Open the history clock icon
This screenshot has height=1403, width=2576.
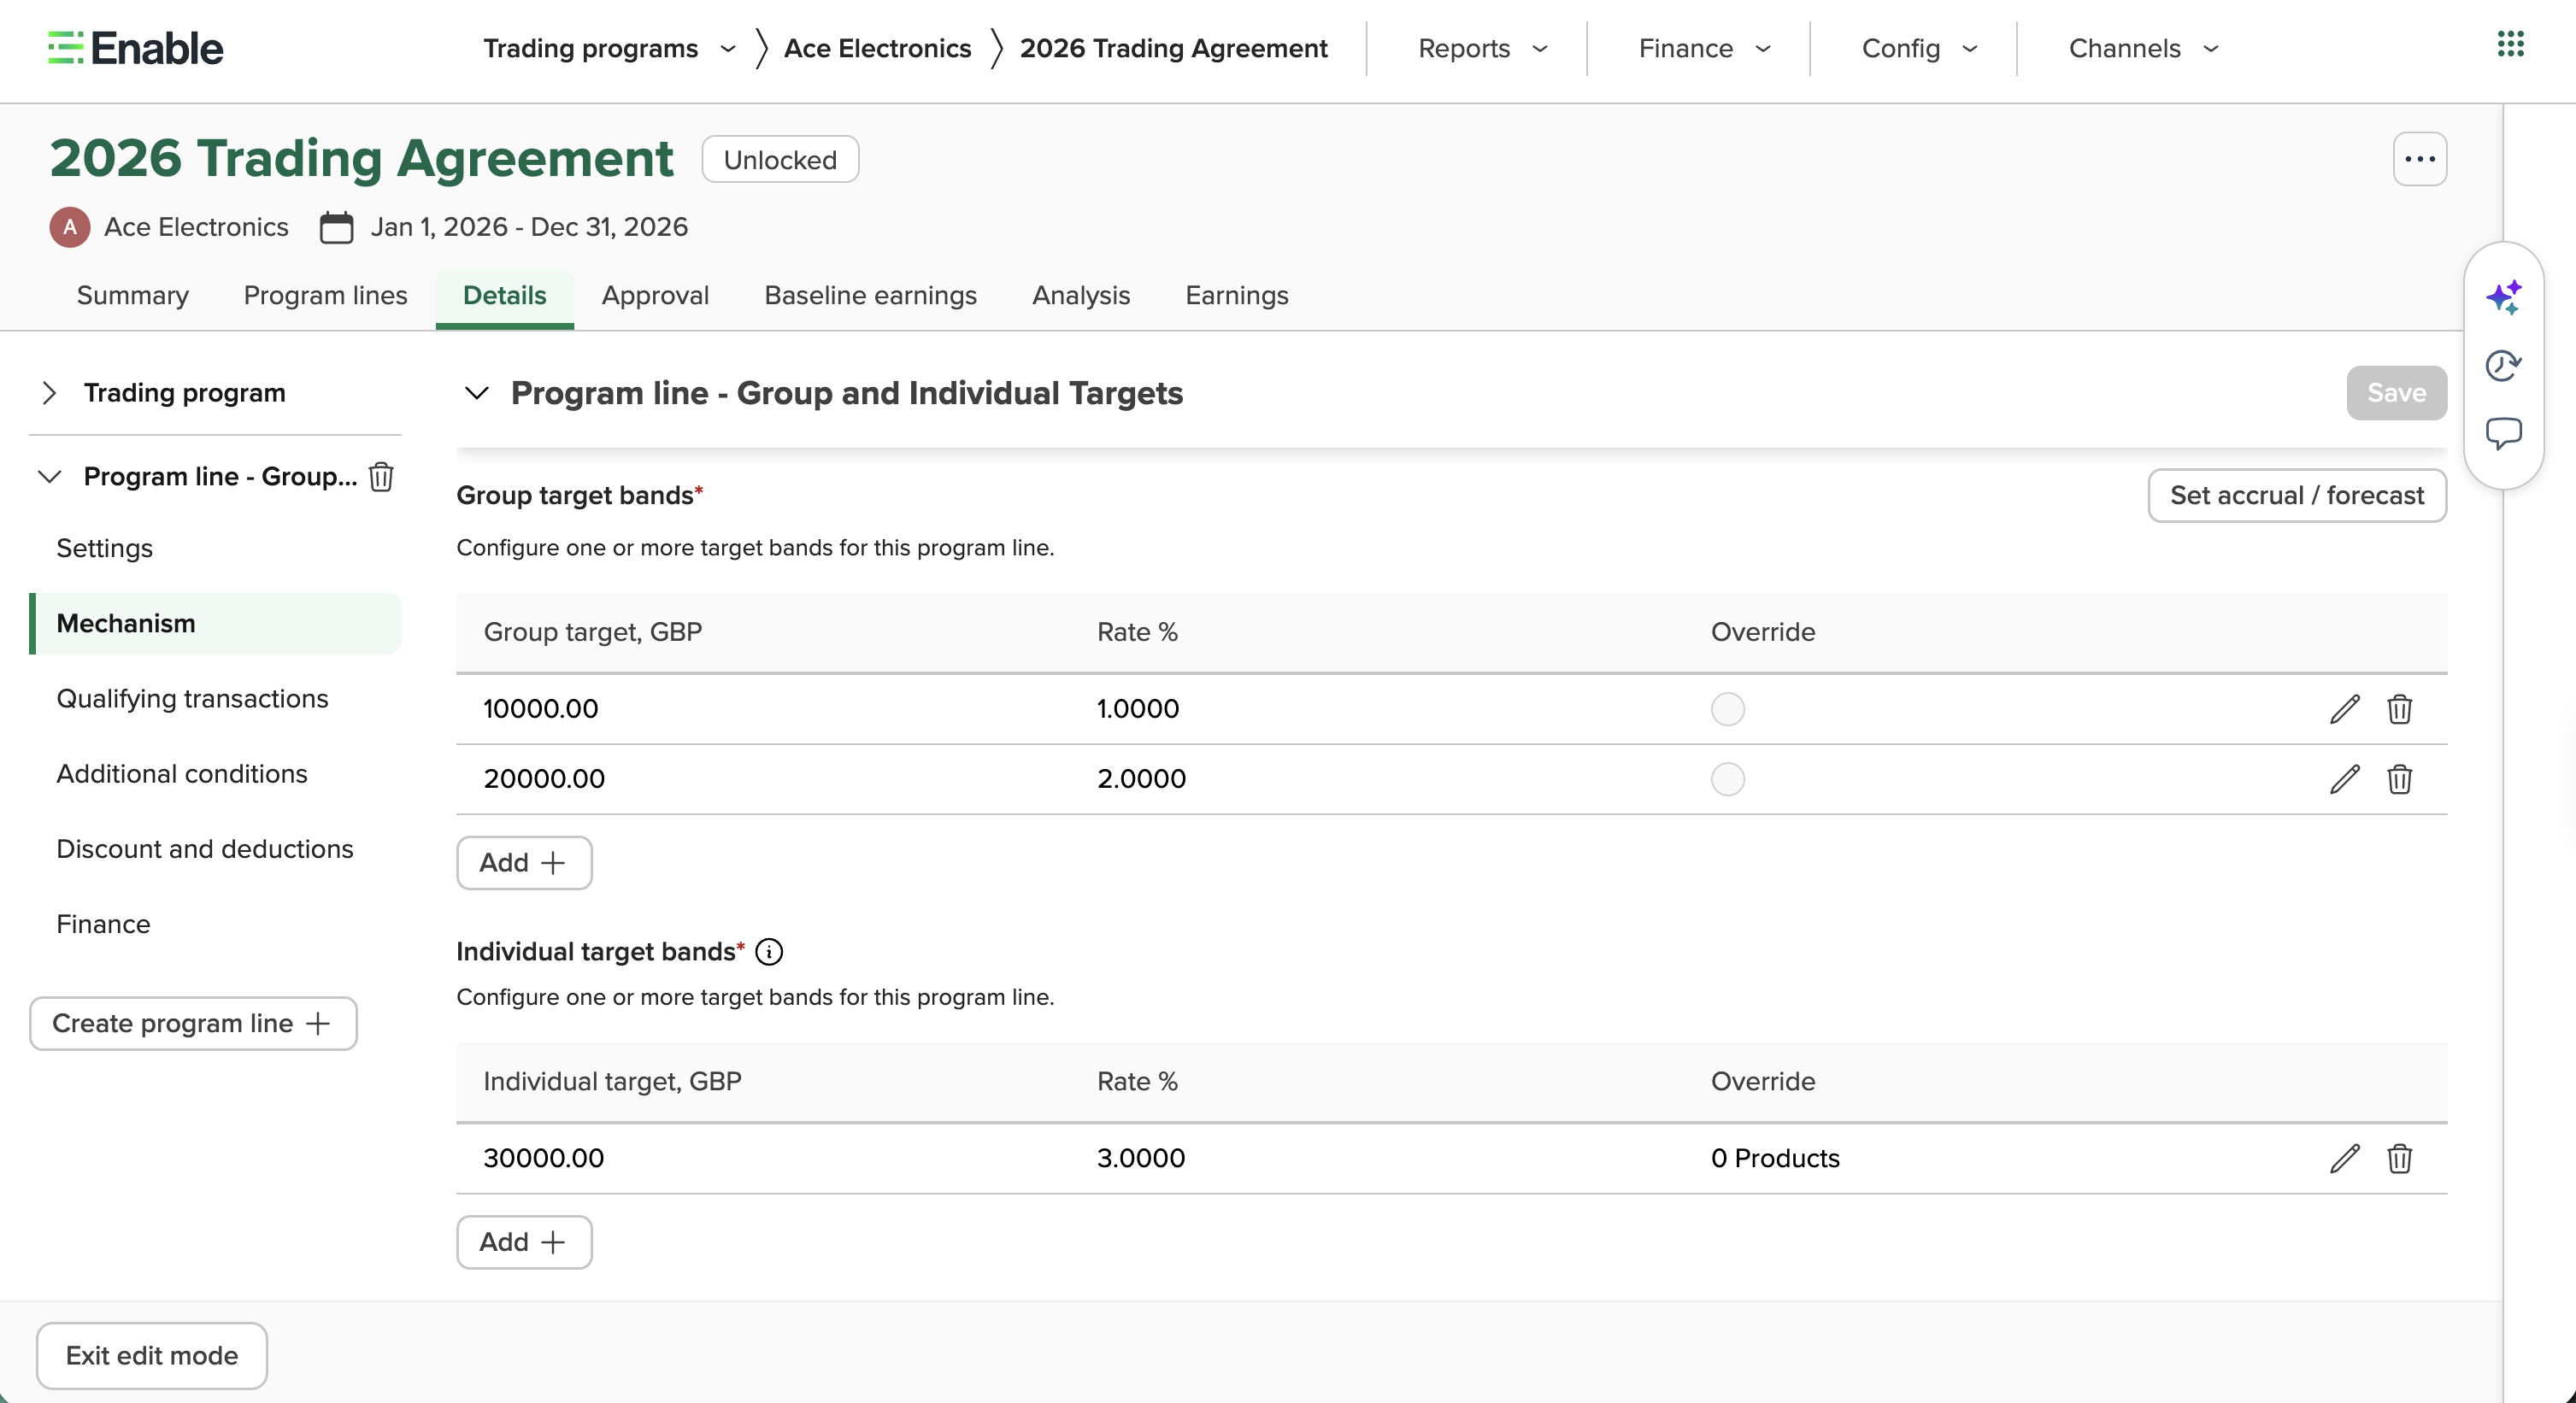pyautogui.click(x=2503, y=365)
